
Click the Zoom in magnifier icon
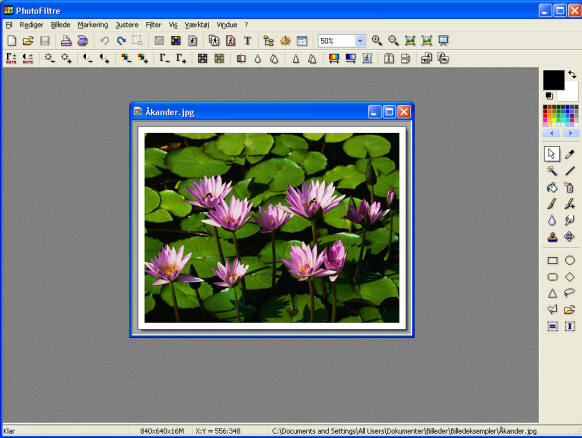point(377,40)
